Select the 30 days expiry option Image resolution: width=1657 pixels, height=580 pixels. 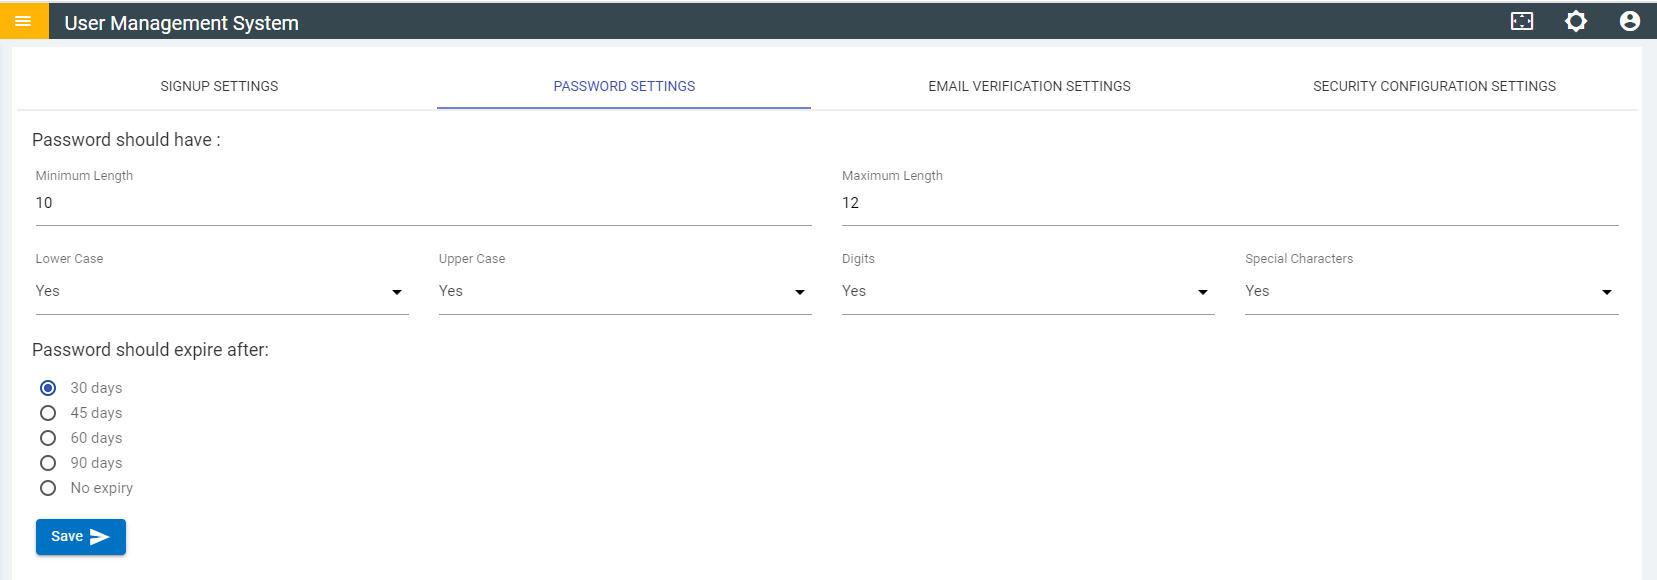click(x=48, y=388)
